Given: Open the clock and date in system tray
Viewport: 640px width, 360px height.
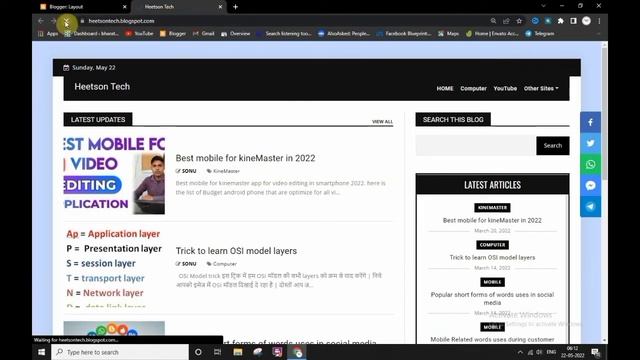Looking at the screenshot, I should coord(572,352).
